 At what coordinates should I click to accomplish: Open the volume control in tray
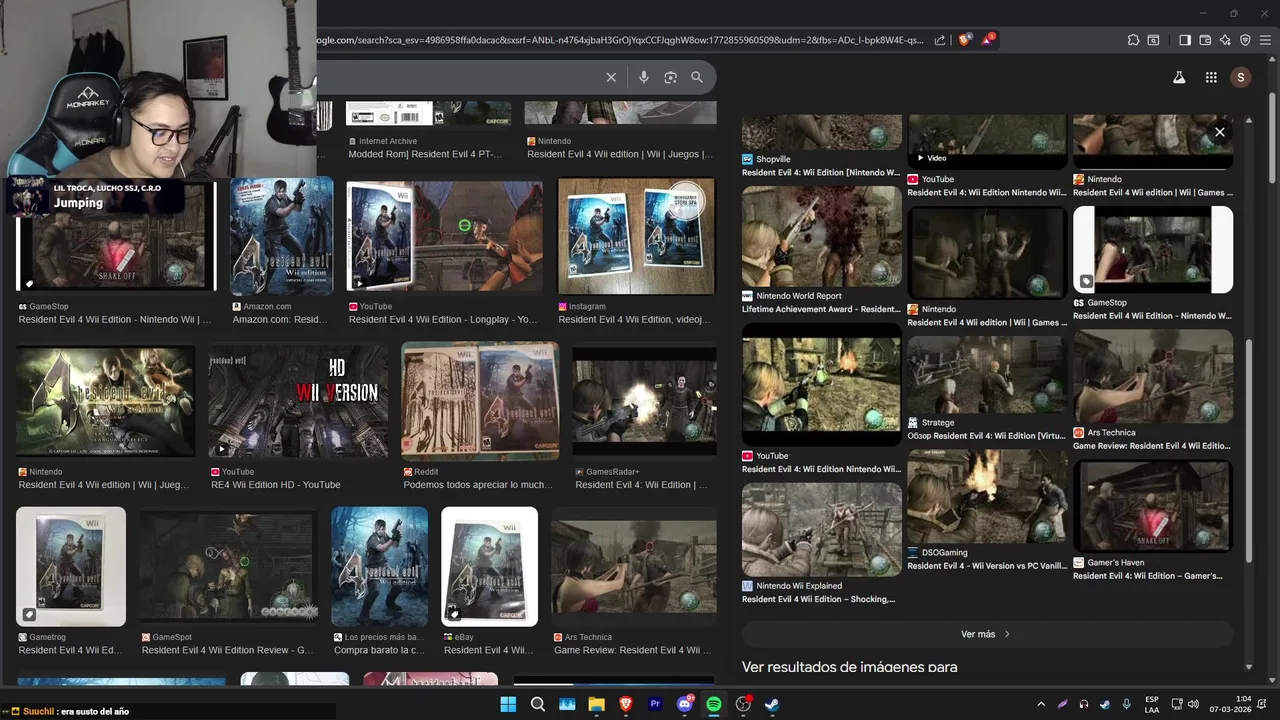[x=1193, y=704]
